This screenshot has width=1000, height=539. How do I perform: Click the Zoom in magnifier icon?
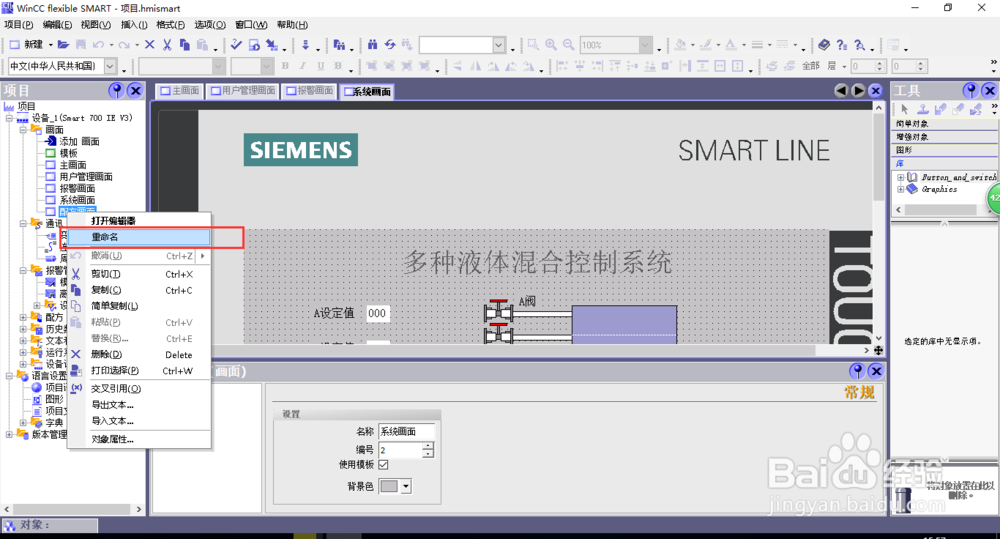(x=551, y=45)
